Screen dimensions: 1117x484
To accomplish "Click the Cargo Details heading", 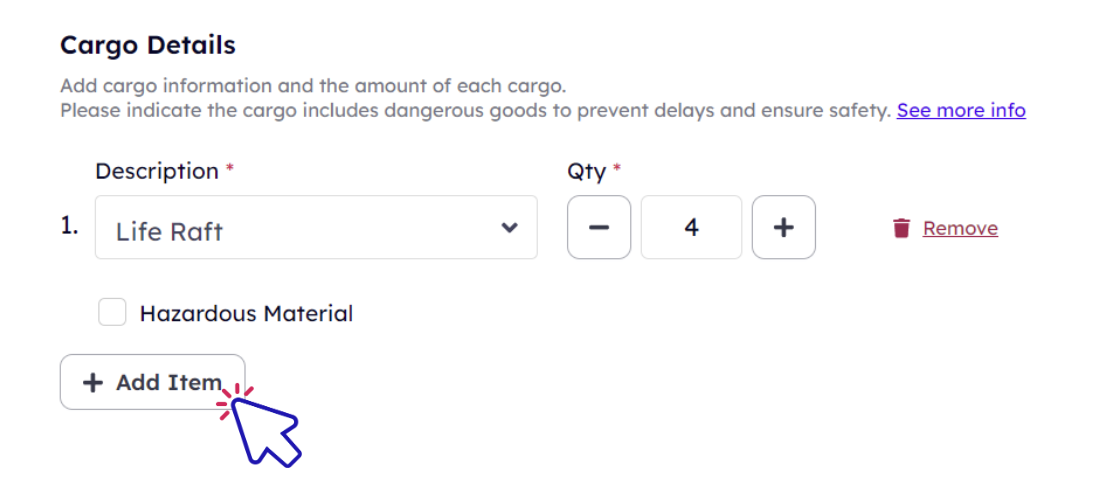I will coord(148,45).
